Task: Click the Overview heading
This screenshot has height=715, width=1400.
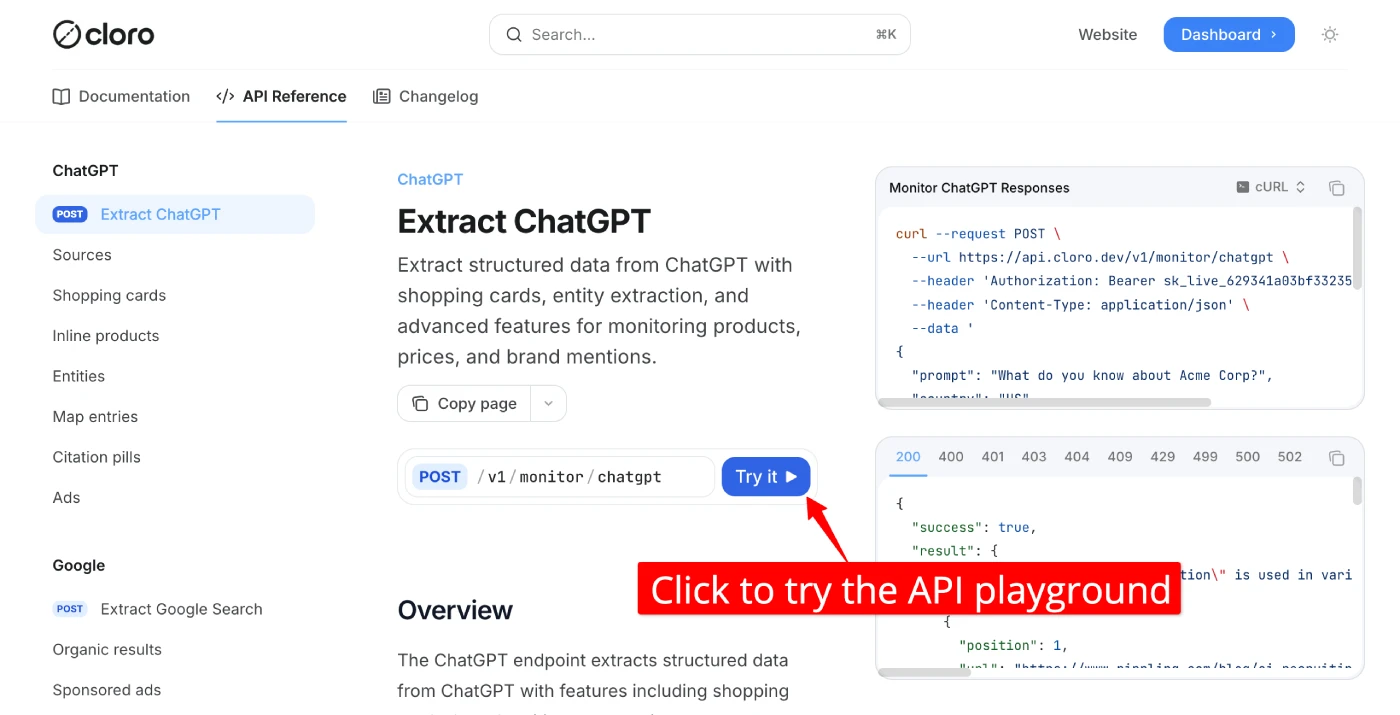Action: [x=455, y=610]
